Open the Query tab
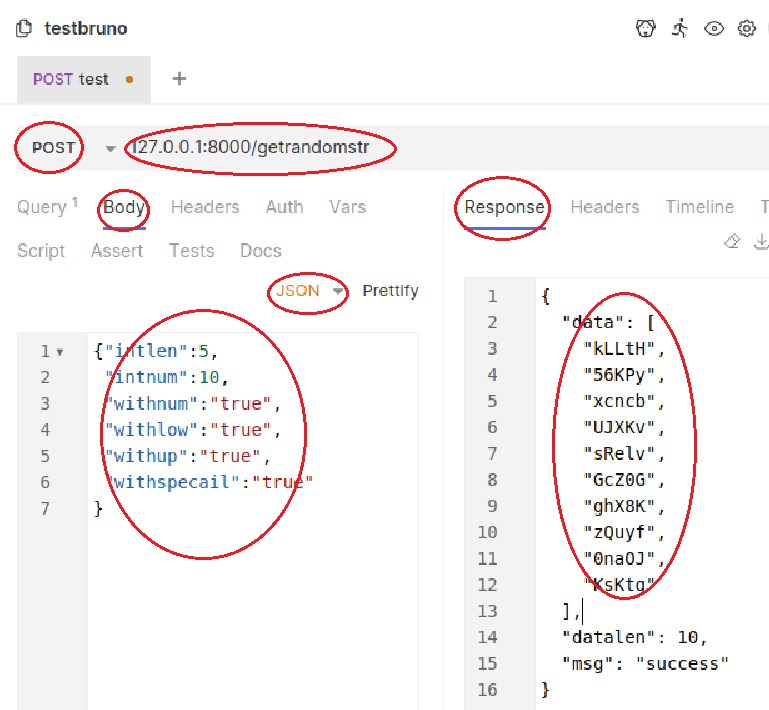This screenshot has height=710, width=769. click(41, 207)
